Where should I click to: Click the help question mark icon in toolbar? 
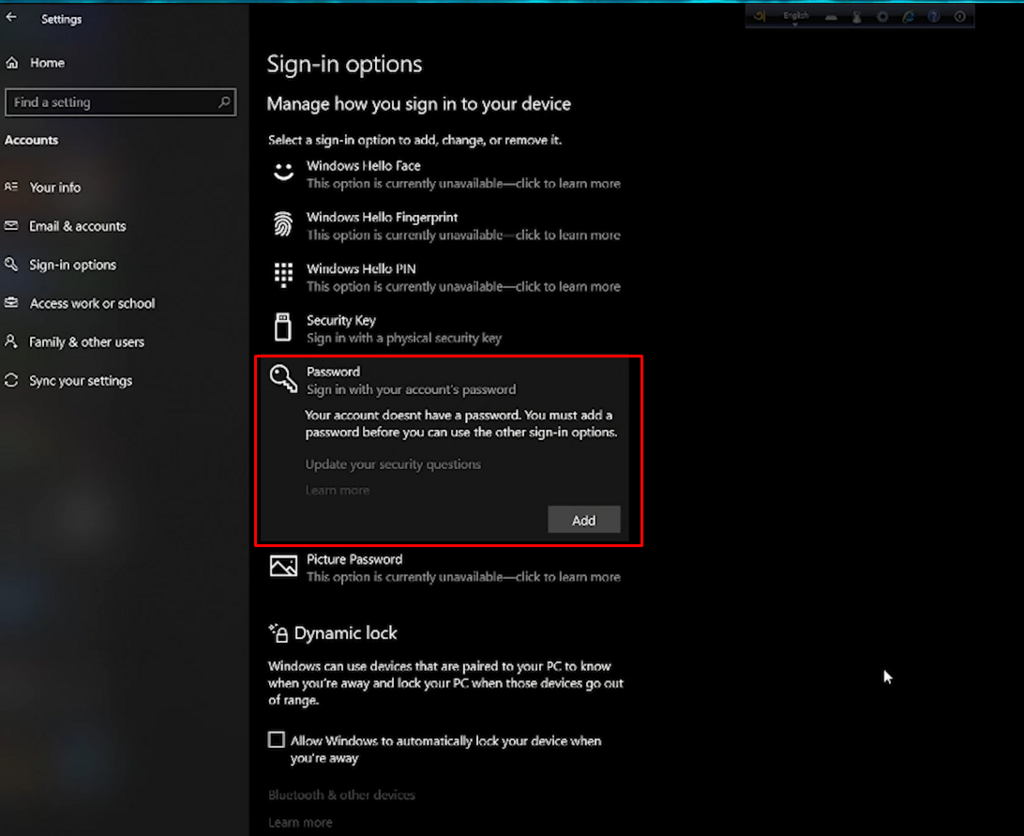point(934,17)
